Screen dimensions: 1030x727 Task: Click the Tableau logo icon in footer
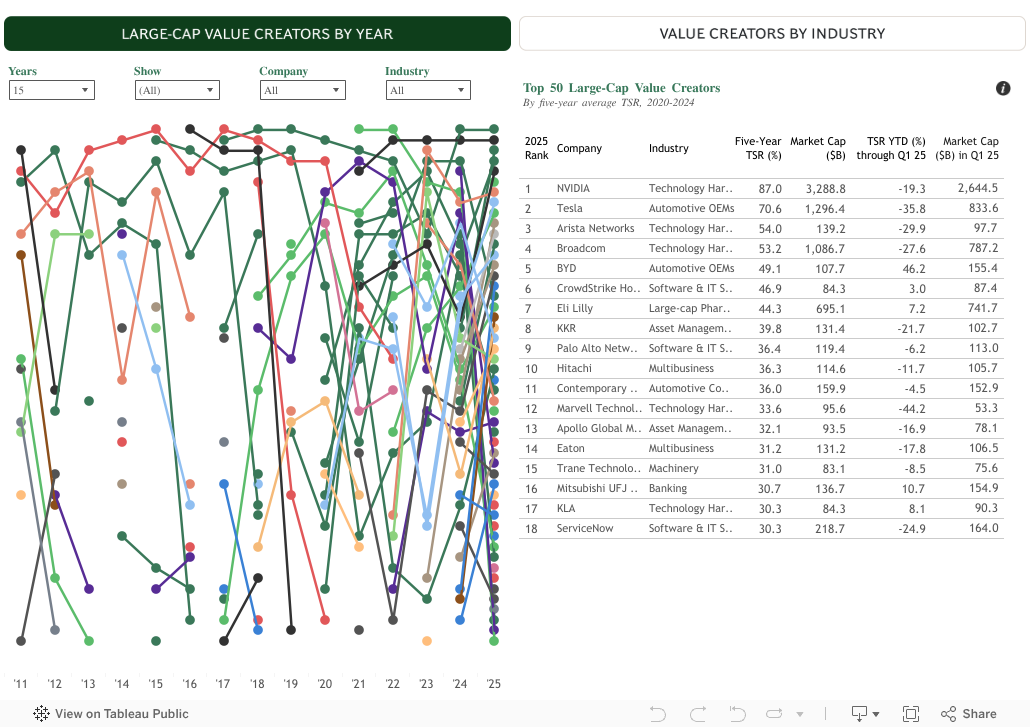pyautogui.click(x=41, y=713)
